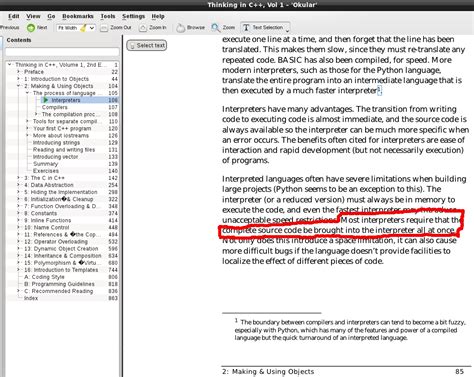
Task: Expand 3: The C in C++ node
Action: (18, 178)
